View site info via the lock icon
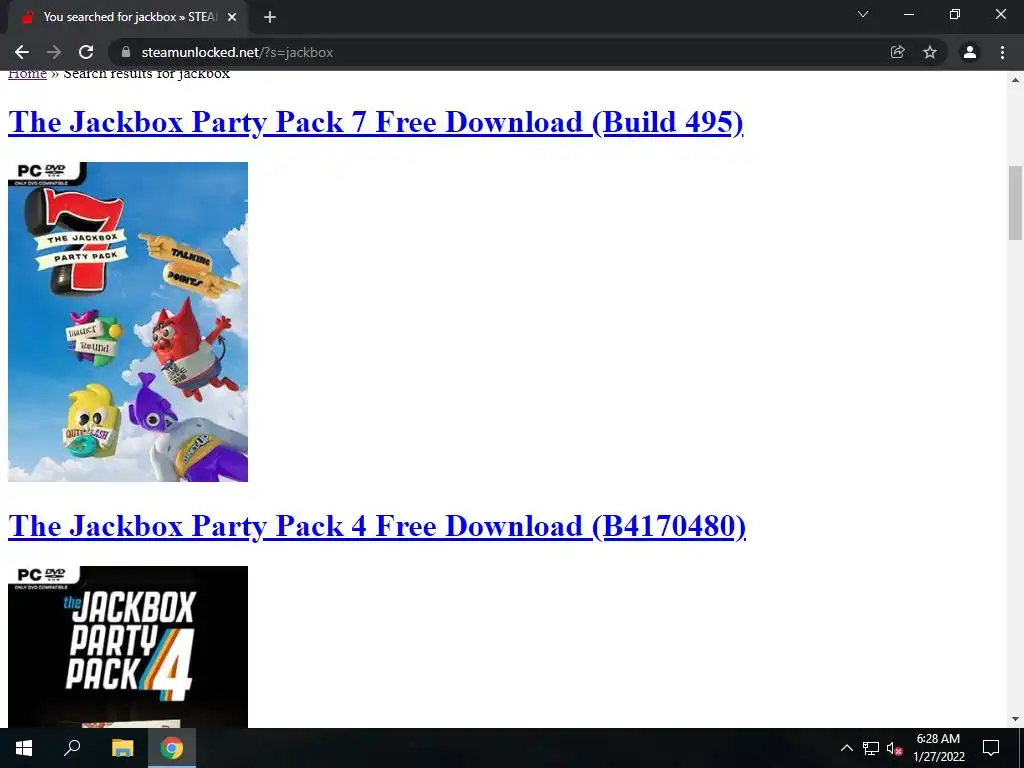 [x=126, y=52]
